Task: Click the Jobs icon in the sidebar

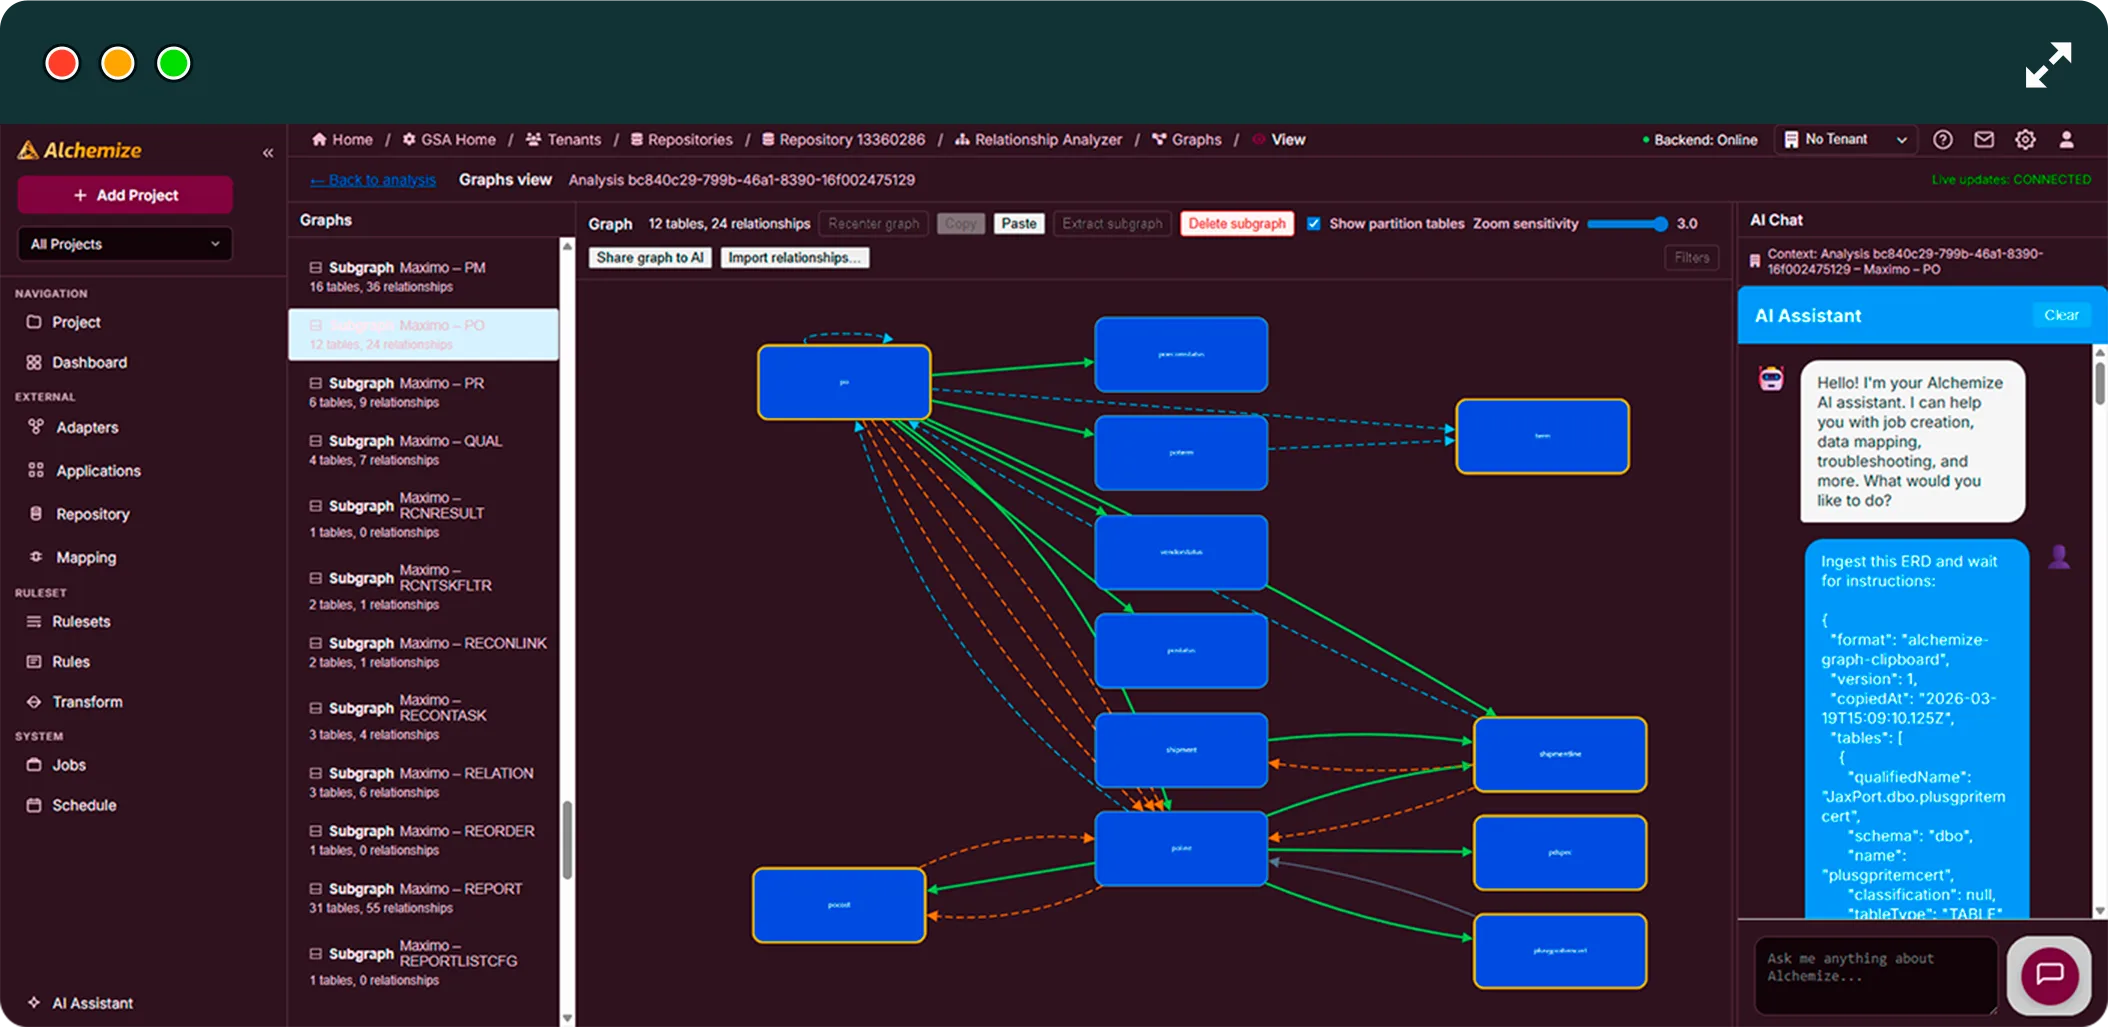Action: click(x=34, y=764)
